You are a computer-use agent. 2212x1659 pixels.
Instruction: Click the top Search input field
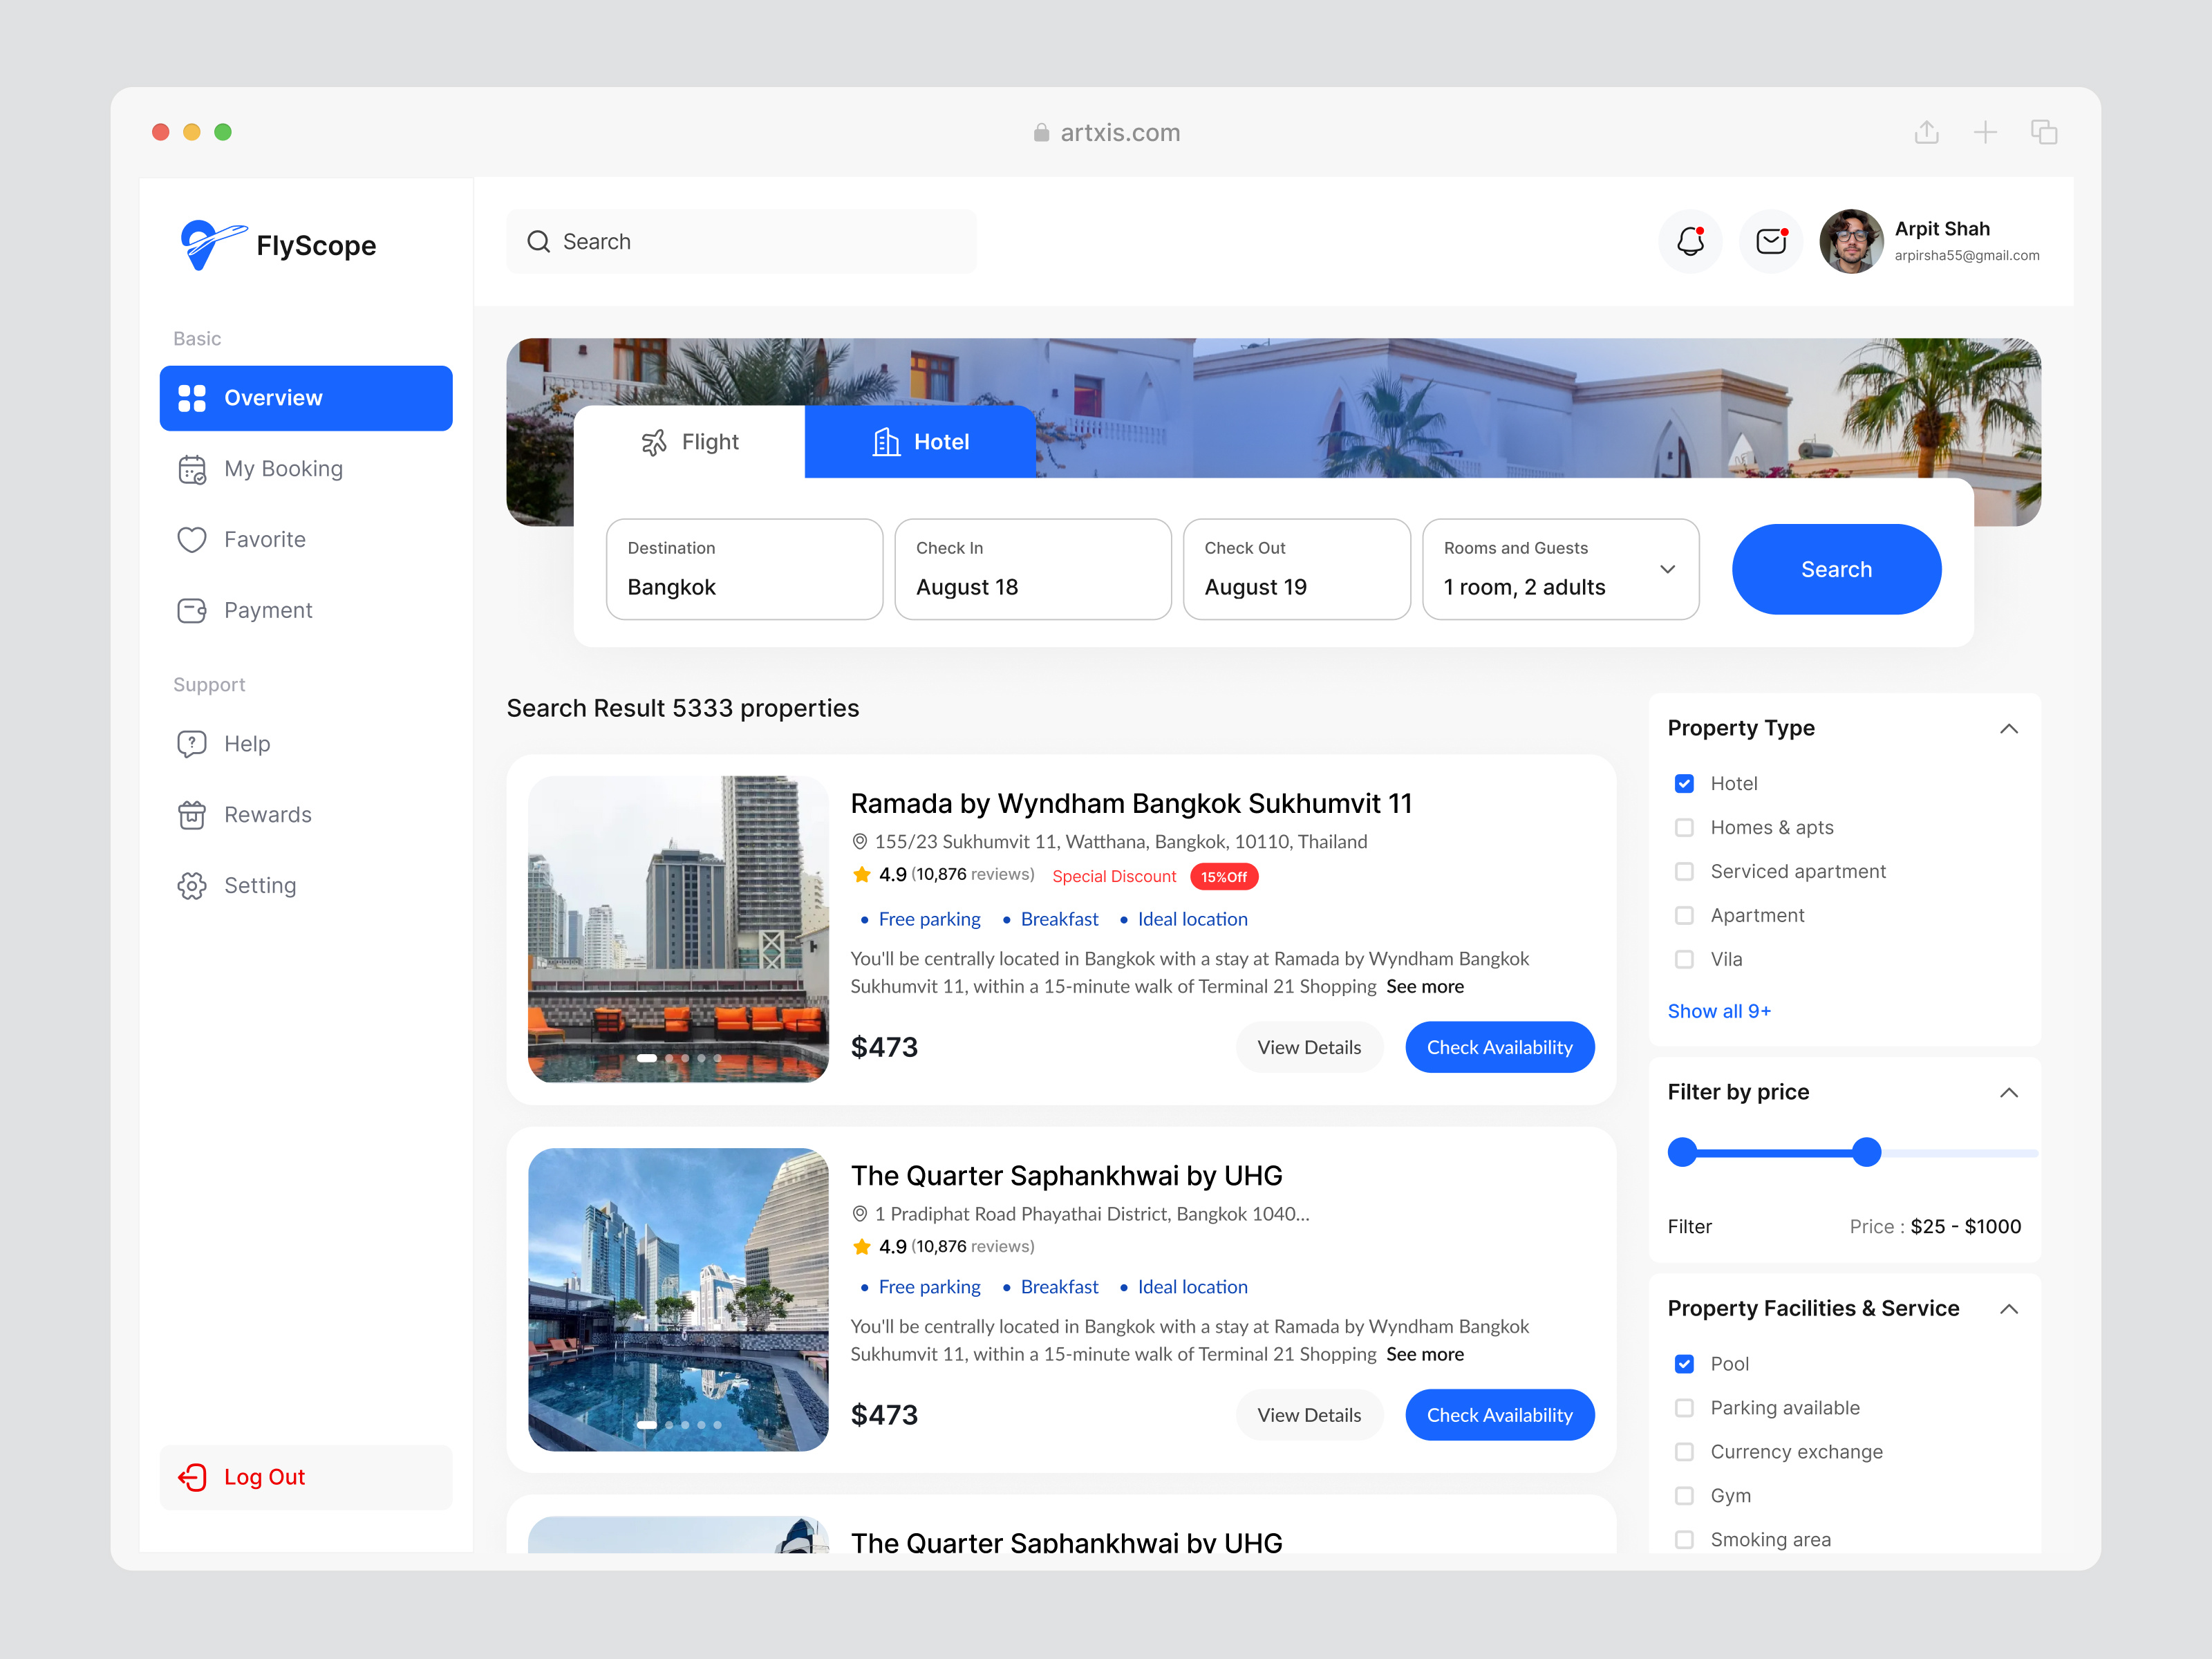(742, 242)
